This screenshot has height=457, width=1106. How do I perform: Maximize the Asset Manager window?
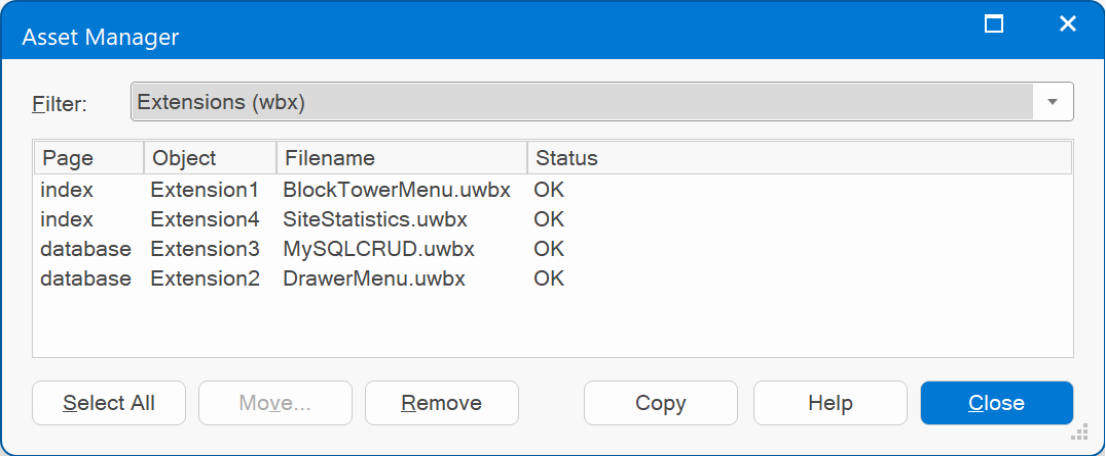coord(994,24)
